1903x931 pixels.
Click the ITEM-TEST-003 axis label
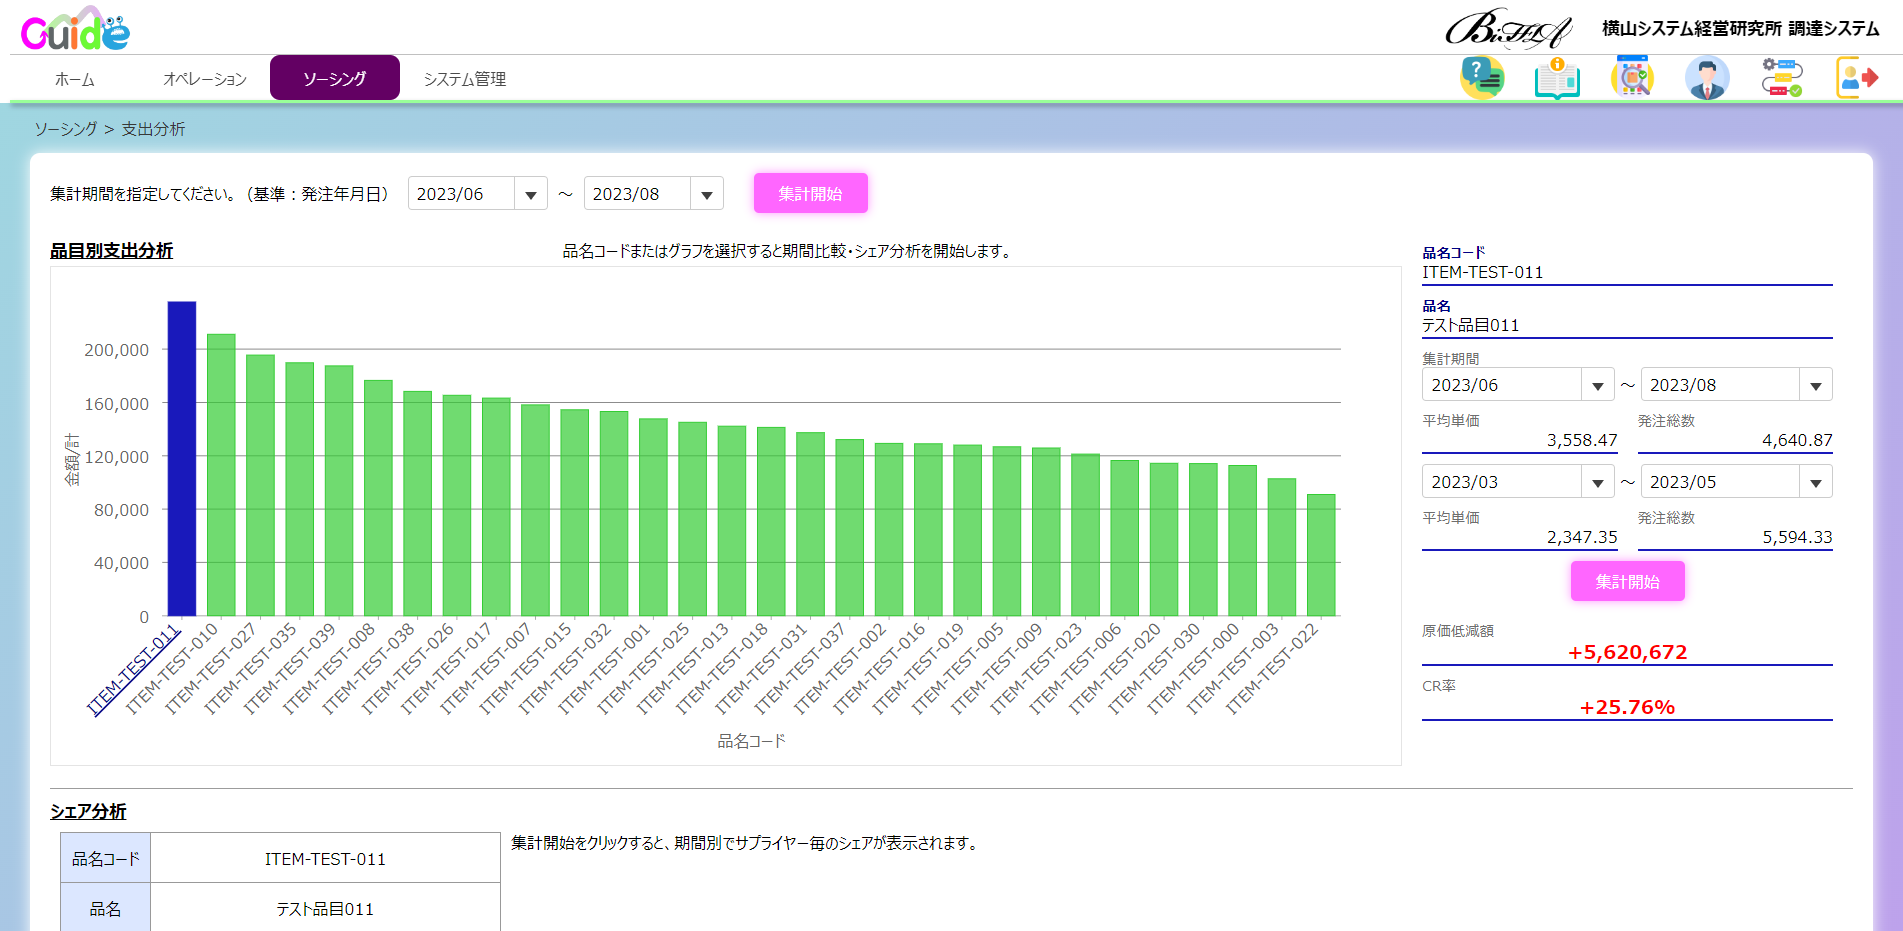[1232, 669]
